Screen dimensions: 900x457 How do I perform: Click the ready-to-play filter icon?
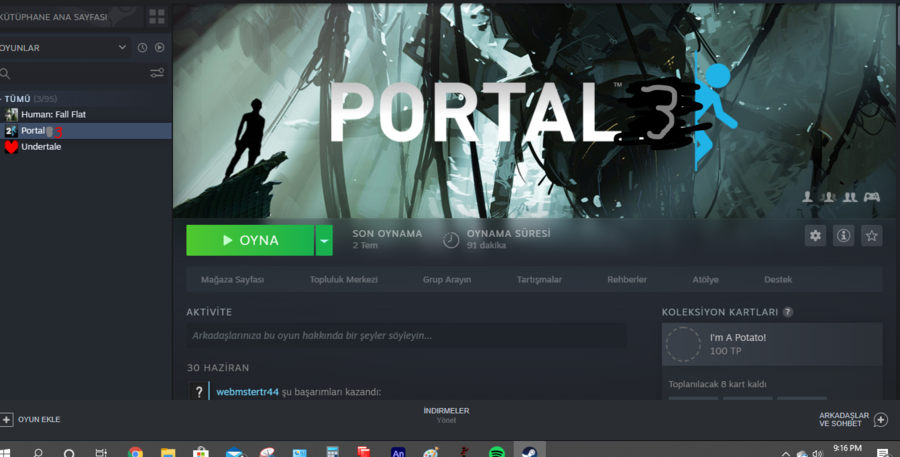[x=160, y=48]
